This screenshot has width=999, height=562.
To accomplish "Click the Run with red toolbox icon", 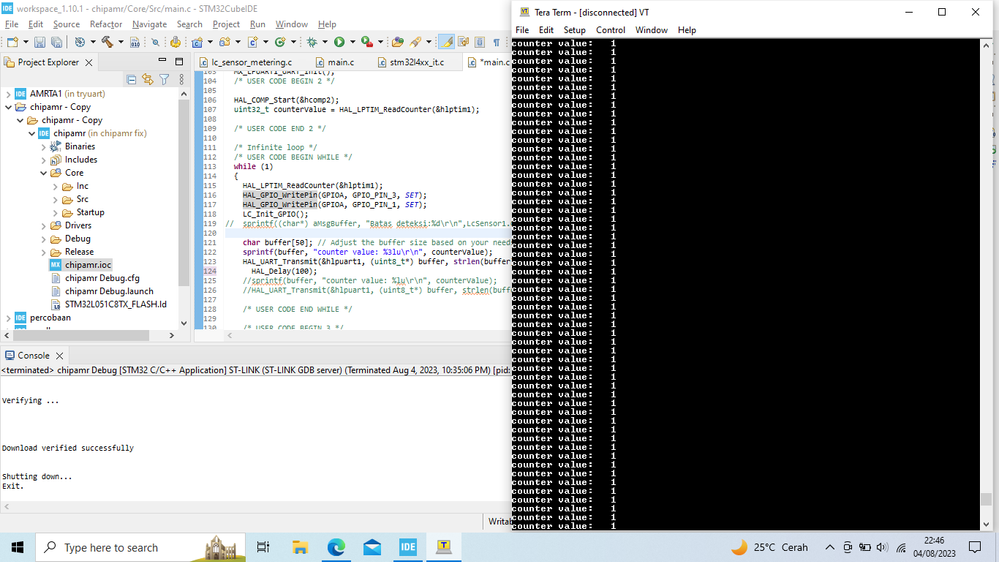I will coord(366,42).
